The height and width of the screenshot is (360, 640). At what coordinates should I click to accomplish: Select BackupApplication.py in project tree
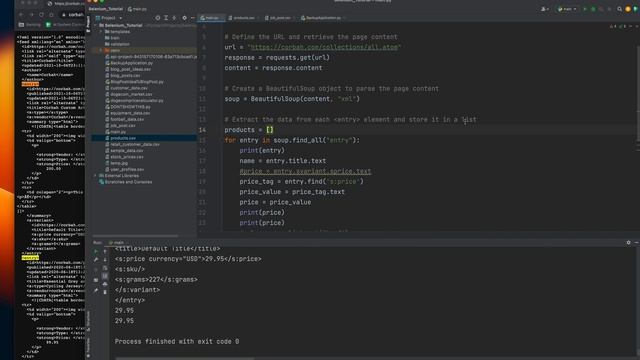click(x=129, y=63)
